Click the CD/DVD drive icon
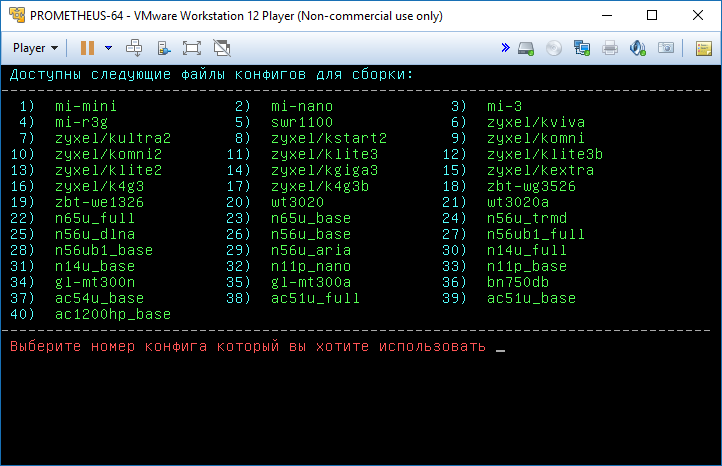 coord(554,48)
